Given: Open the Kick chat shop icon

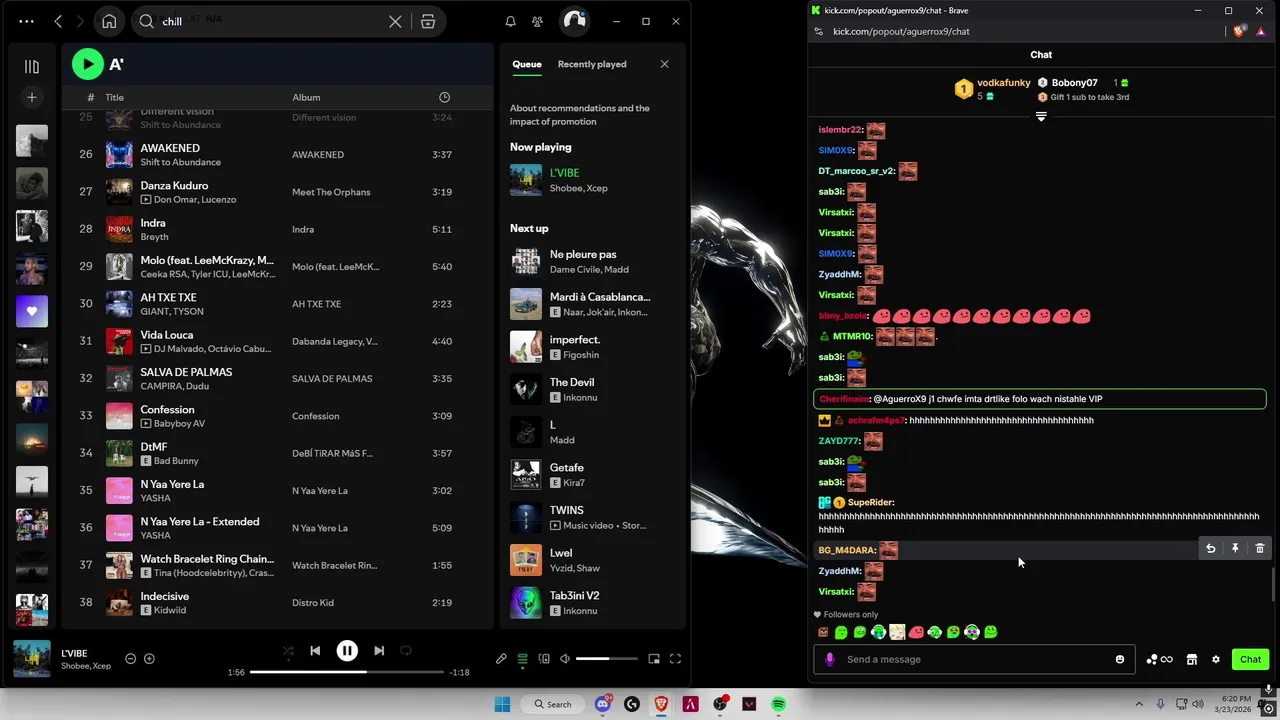Looking at the screenshot, I should coord(1191,659).
